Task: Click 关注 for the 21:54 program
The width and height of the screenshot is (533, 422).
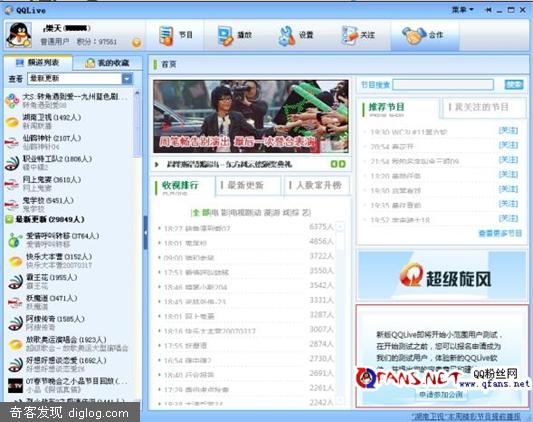Action: coord(508,160)
